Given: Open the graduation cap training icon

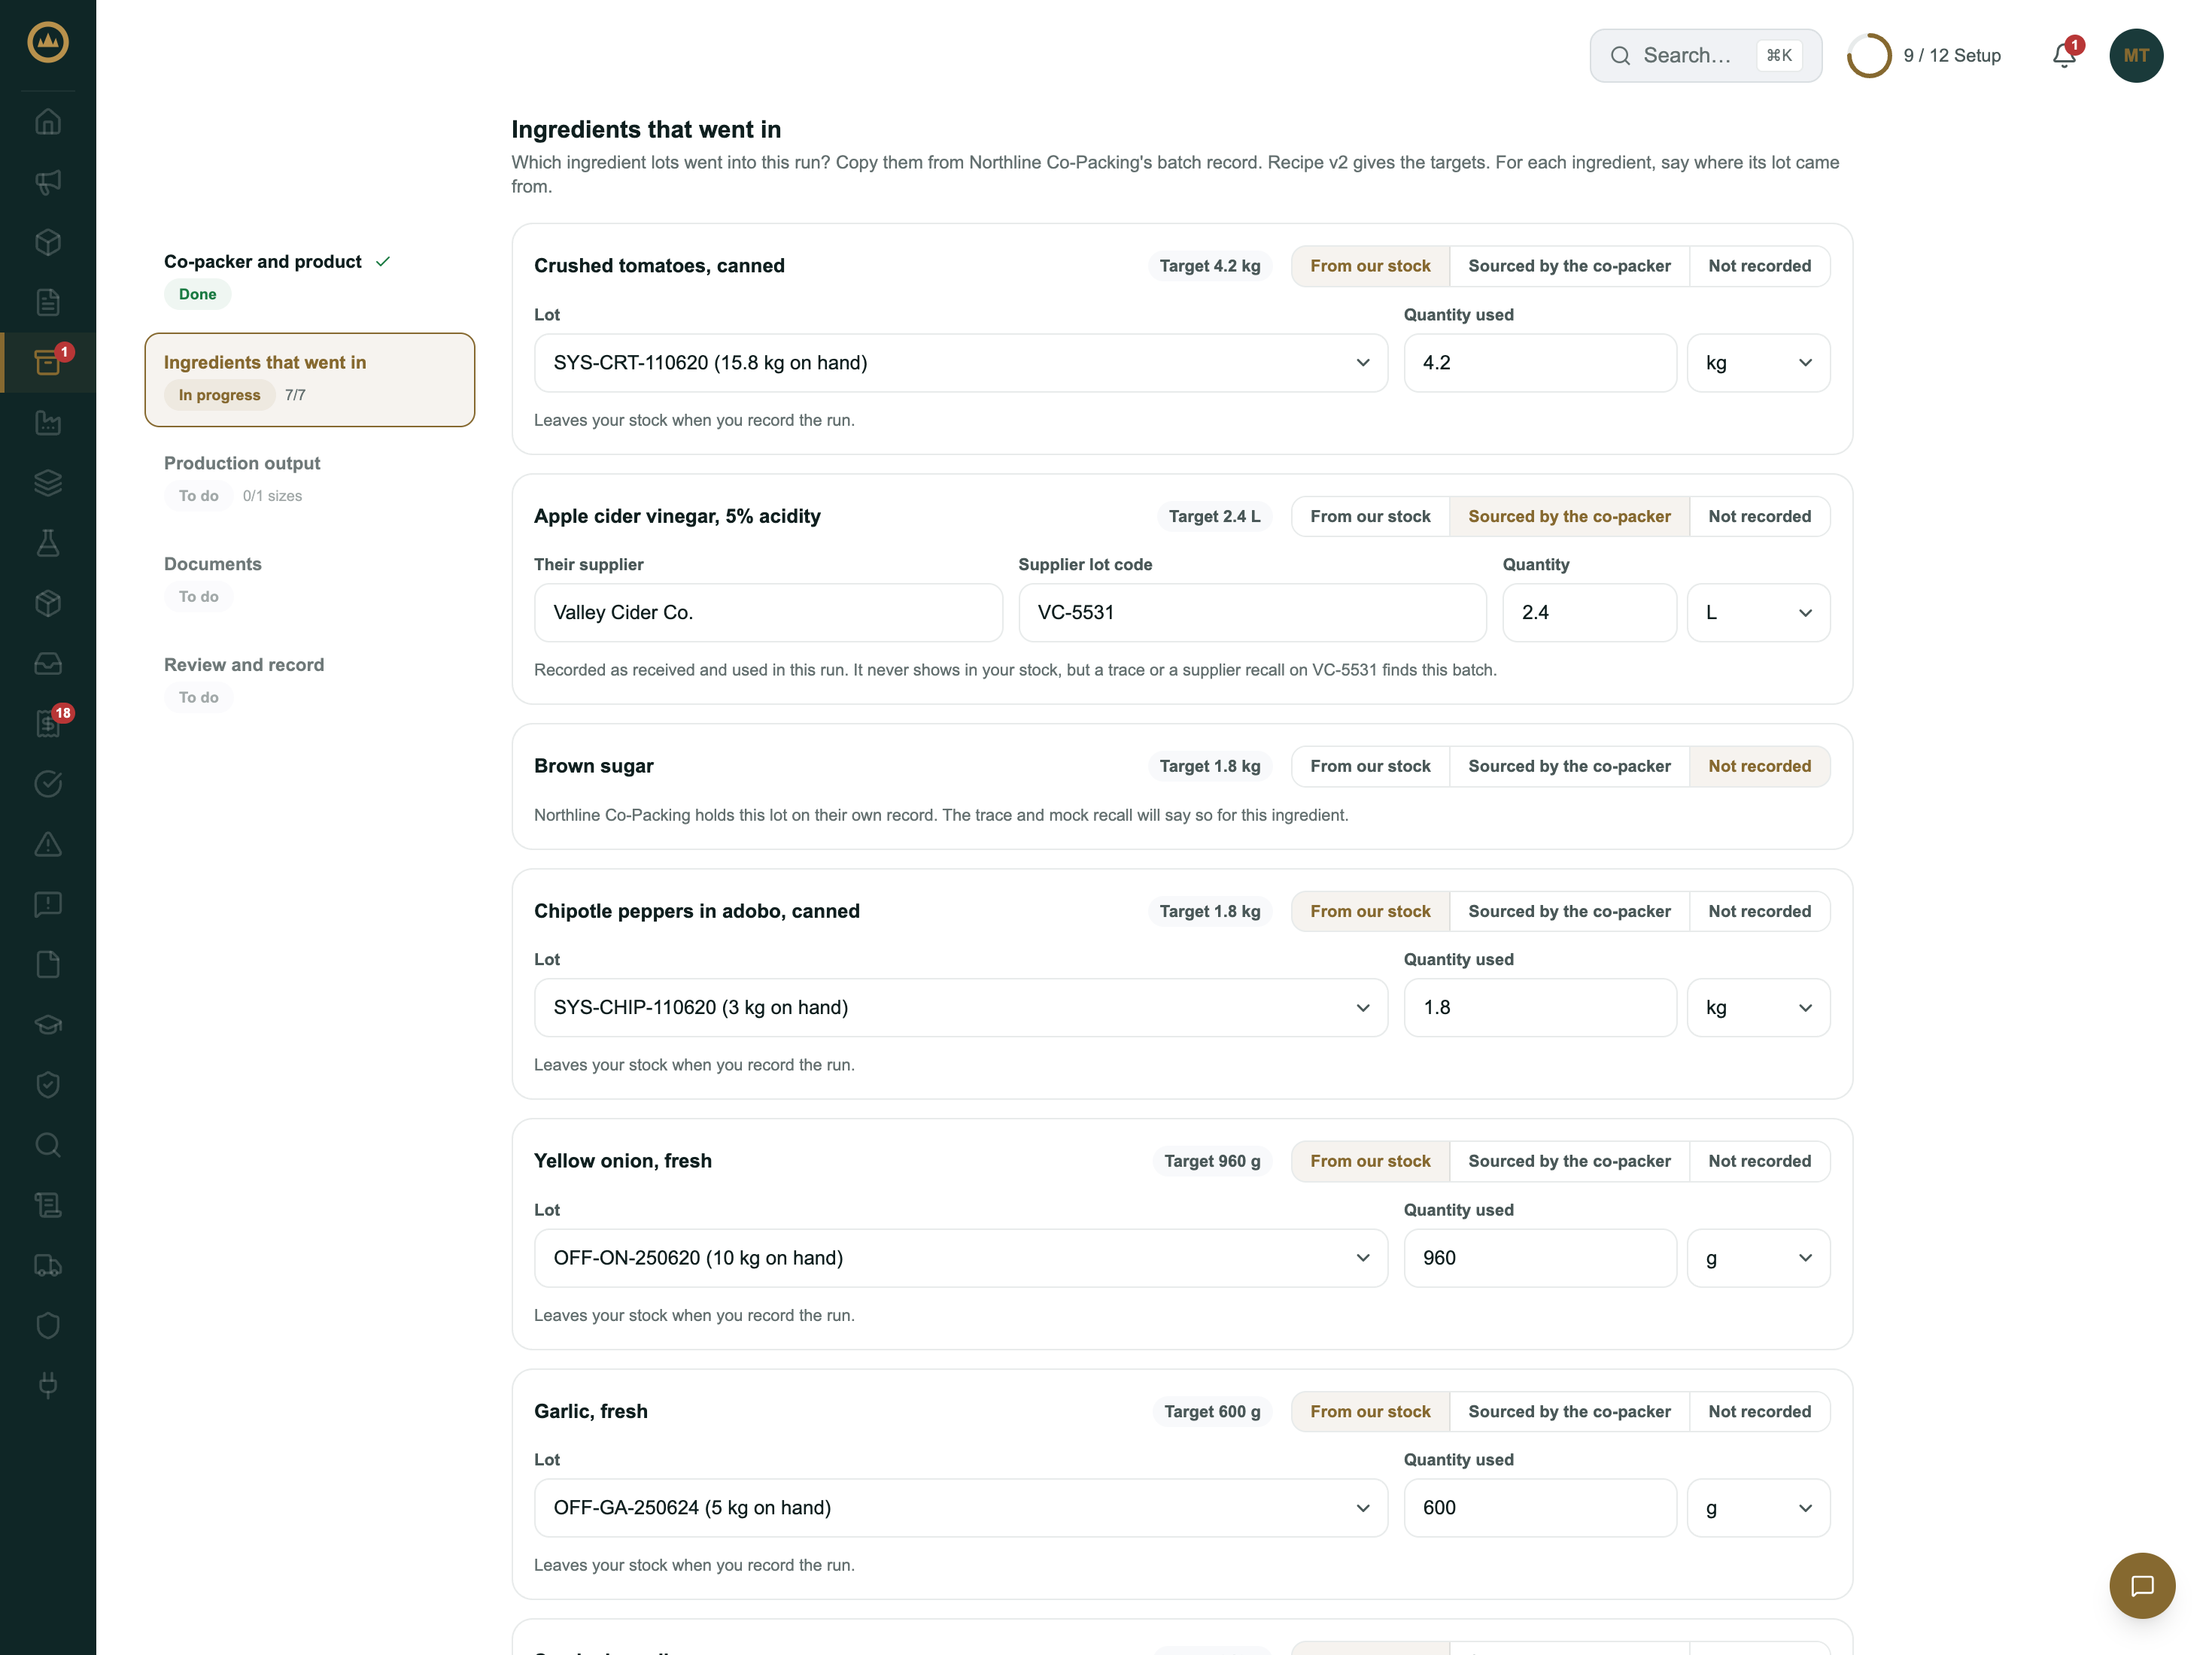Looking at the screenshot, I should pyautogui.click(x=48, y=1024).
